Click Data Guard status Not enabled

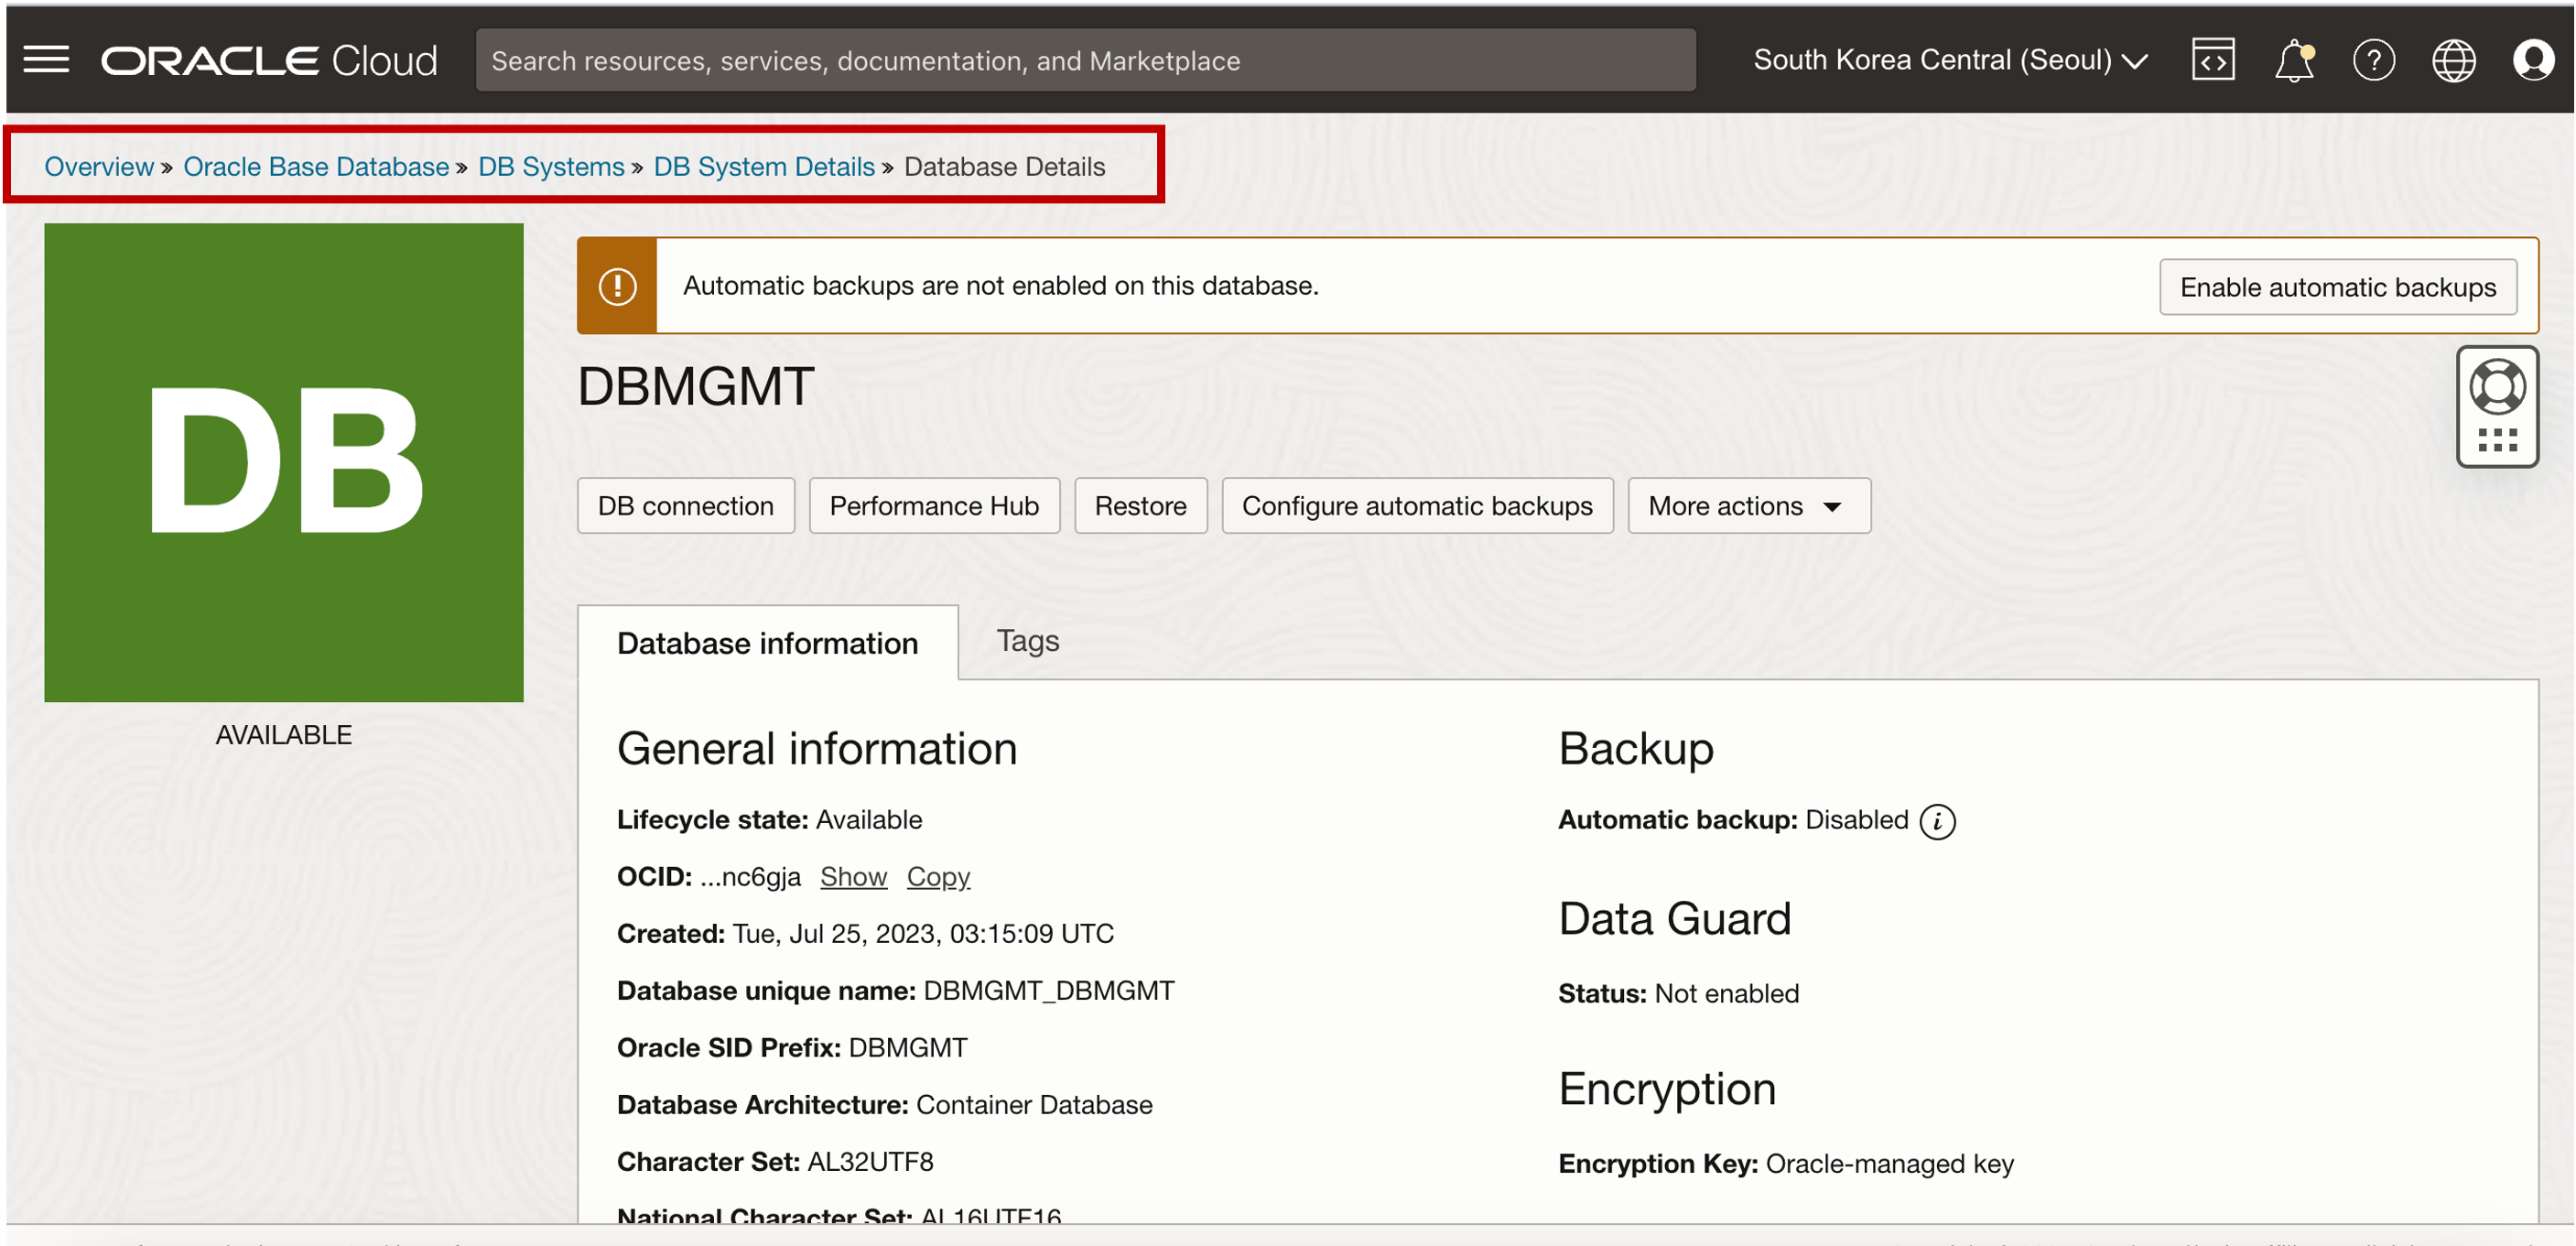click(1726, 994)
